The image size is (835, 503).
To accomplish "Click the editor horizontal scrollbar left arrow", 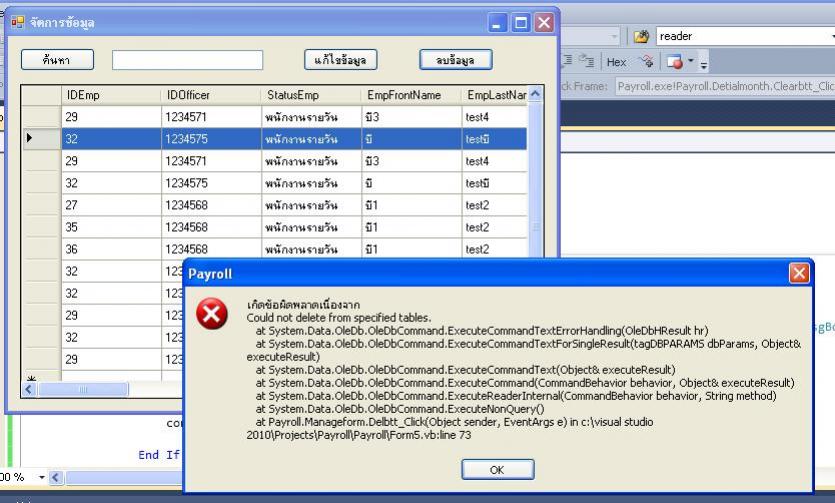I will (x=56, y=477).
